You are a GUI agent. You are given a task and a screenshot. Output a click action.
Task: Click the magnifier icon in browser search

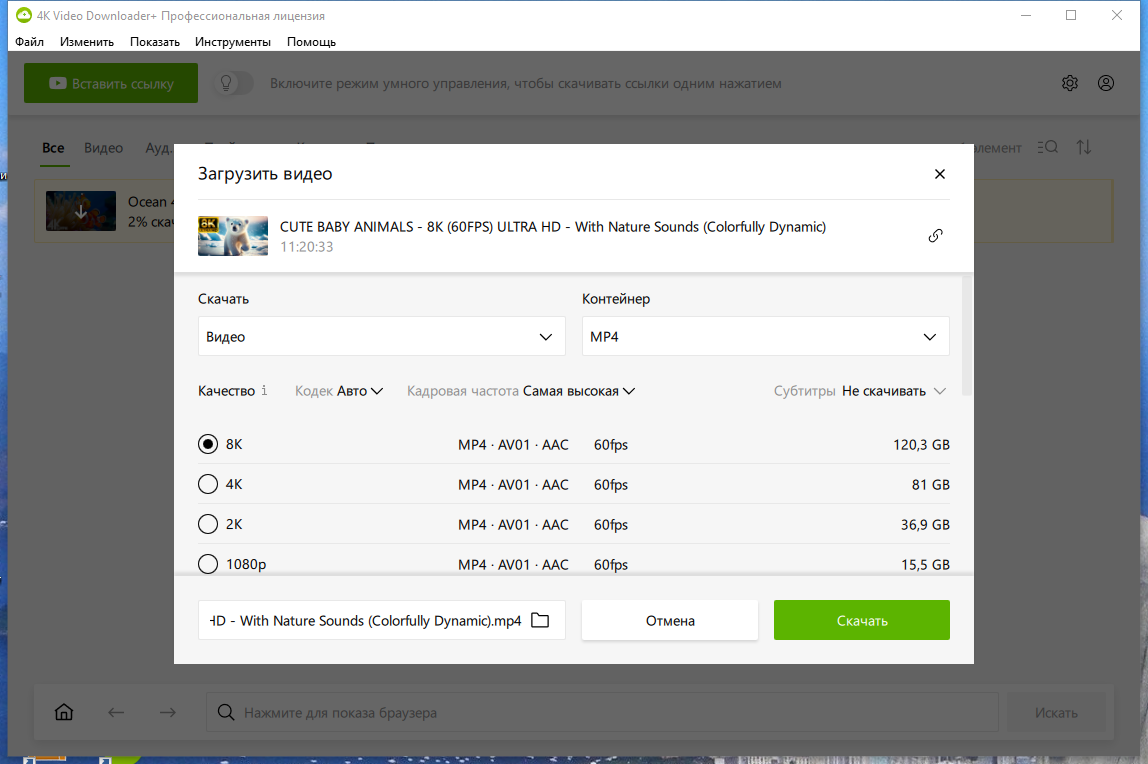point(226,712)
